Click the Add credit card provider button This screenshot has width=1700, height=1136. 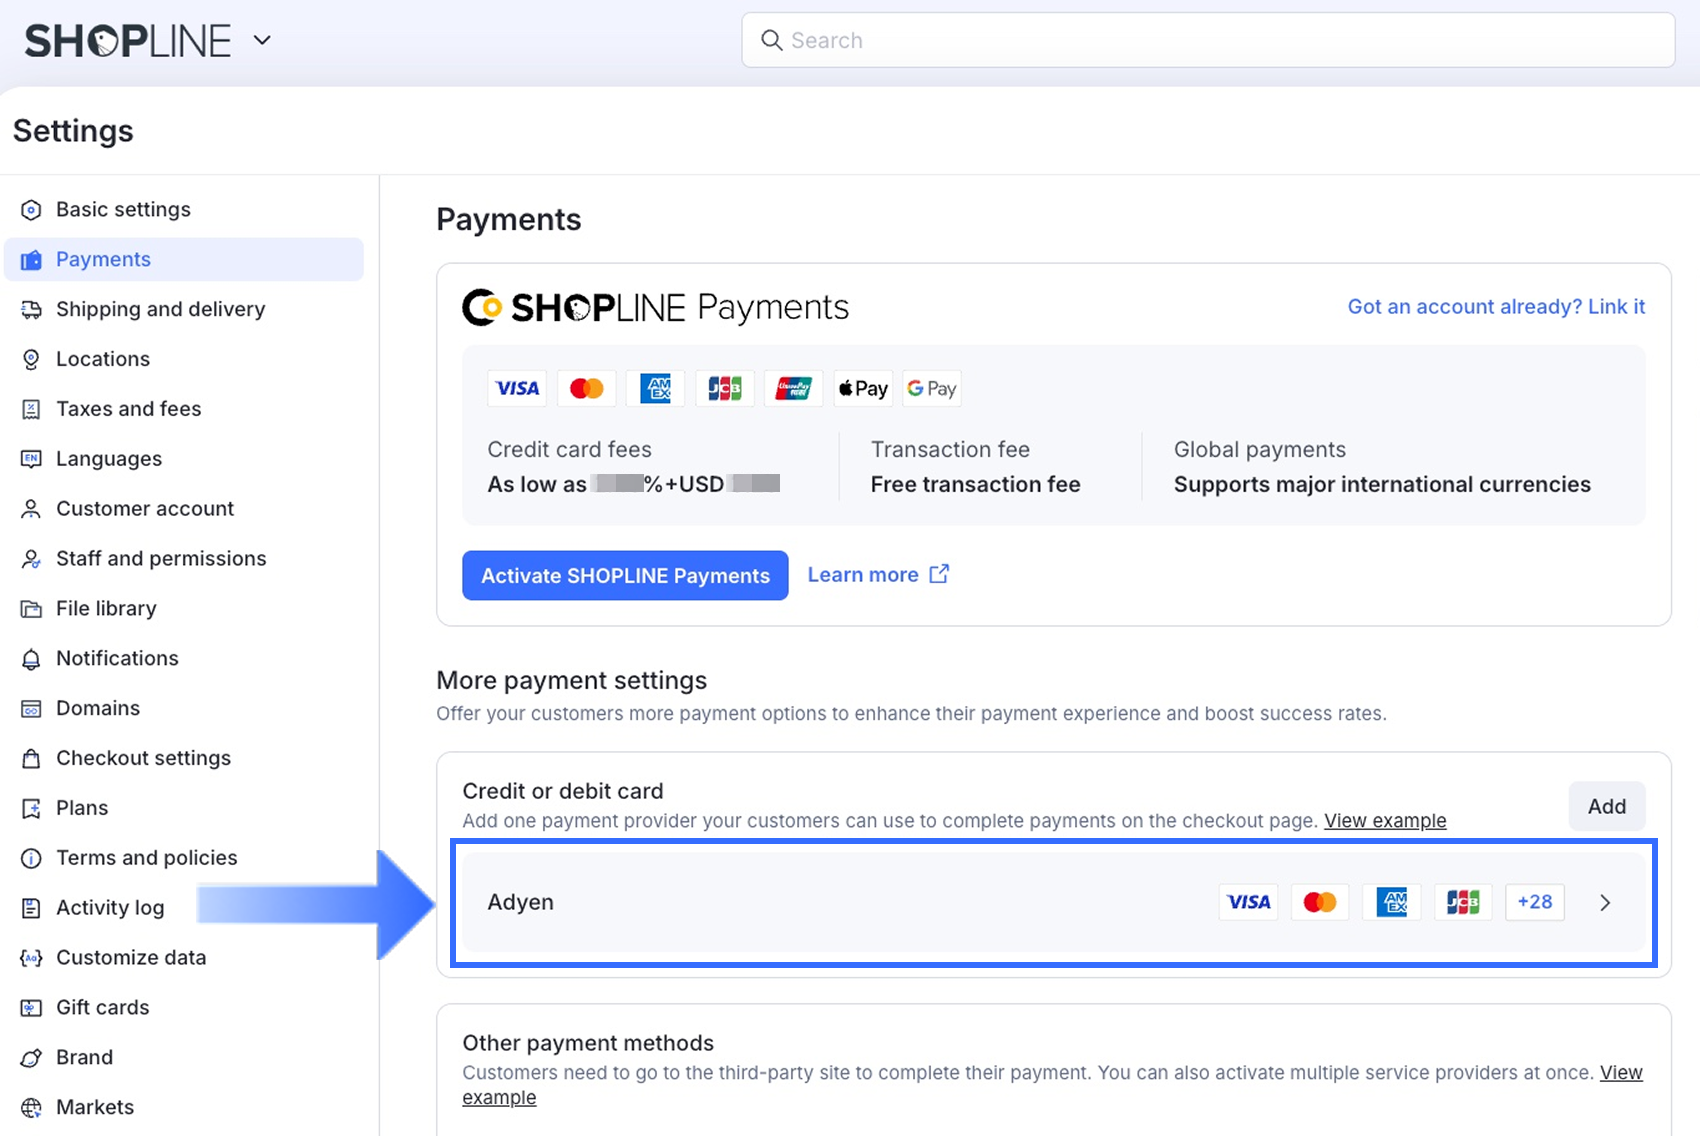pos(1606,806)
